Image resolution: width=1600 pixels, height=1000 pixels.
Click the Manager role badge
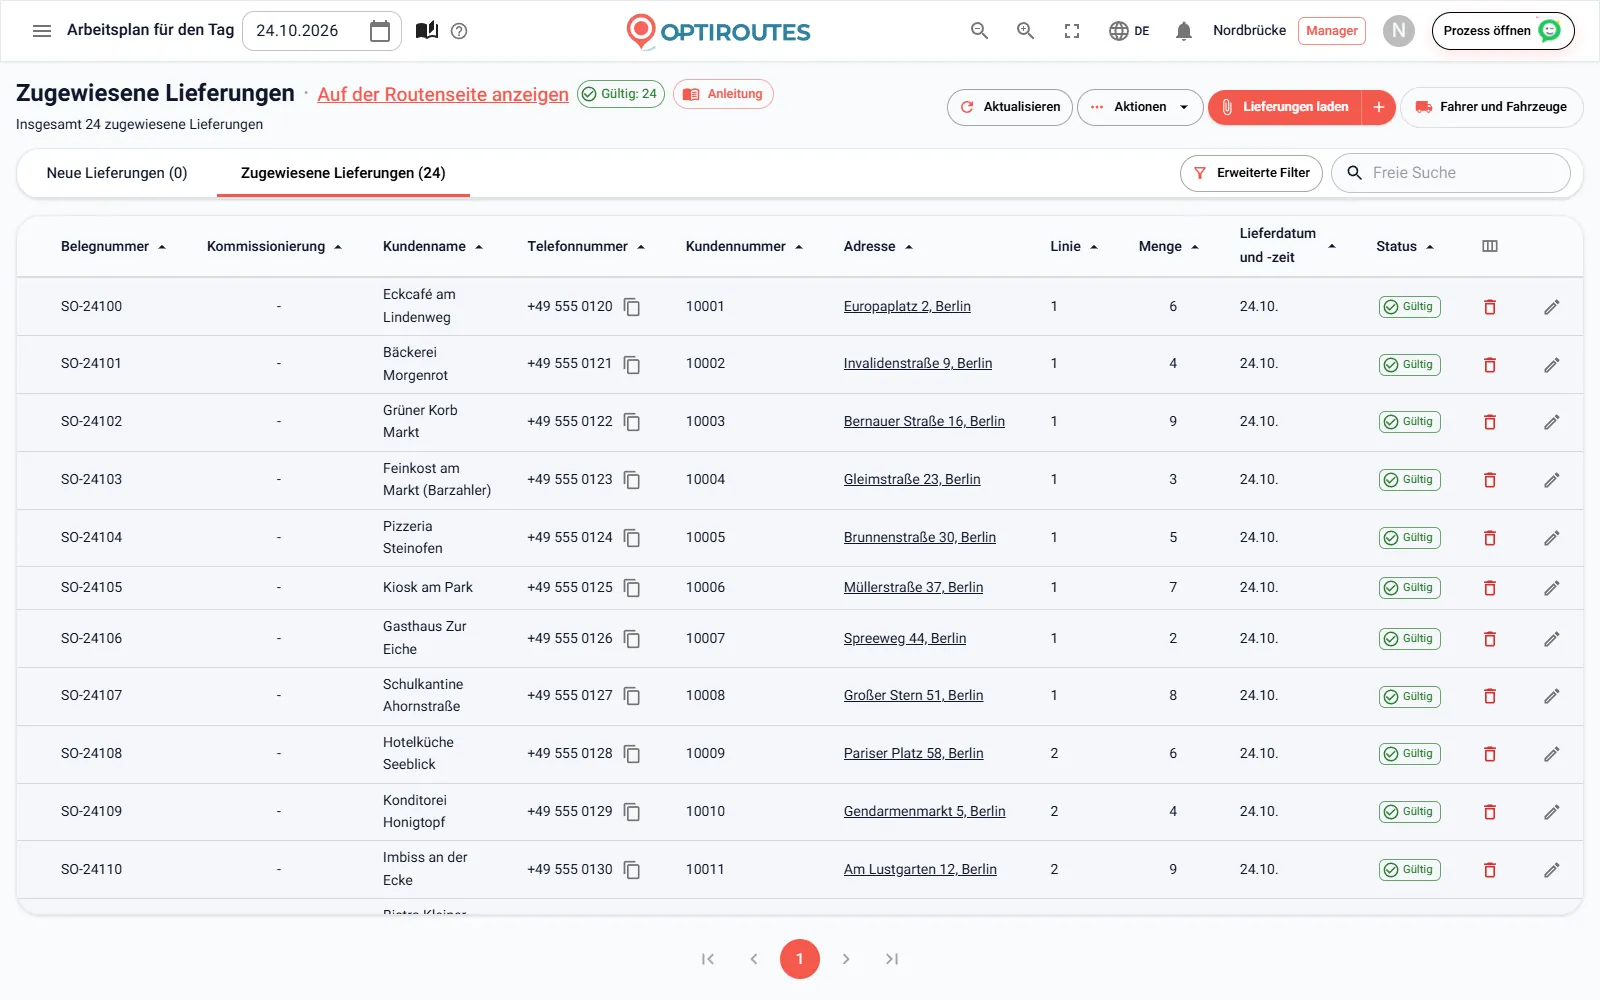click(1332, 31)
